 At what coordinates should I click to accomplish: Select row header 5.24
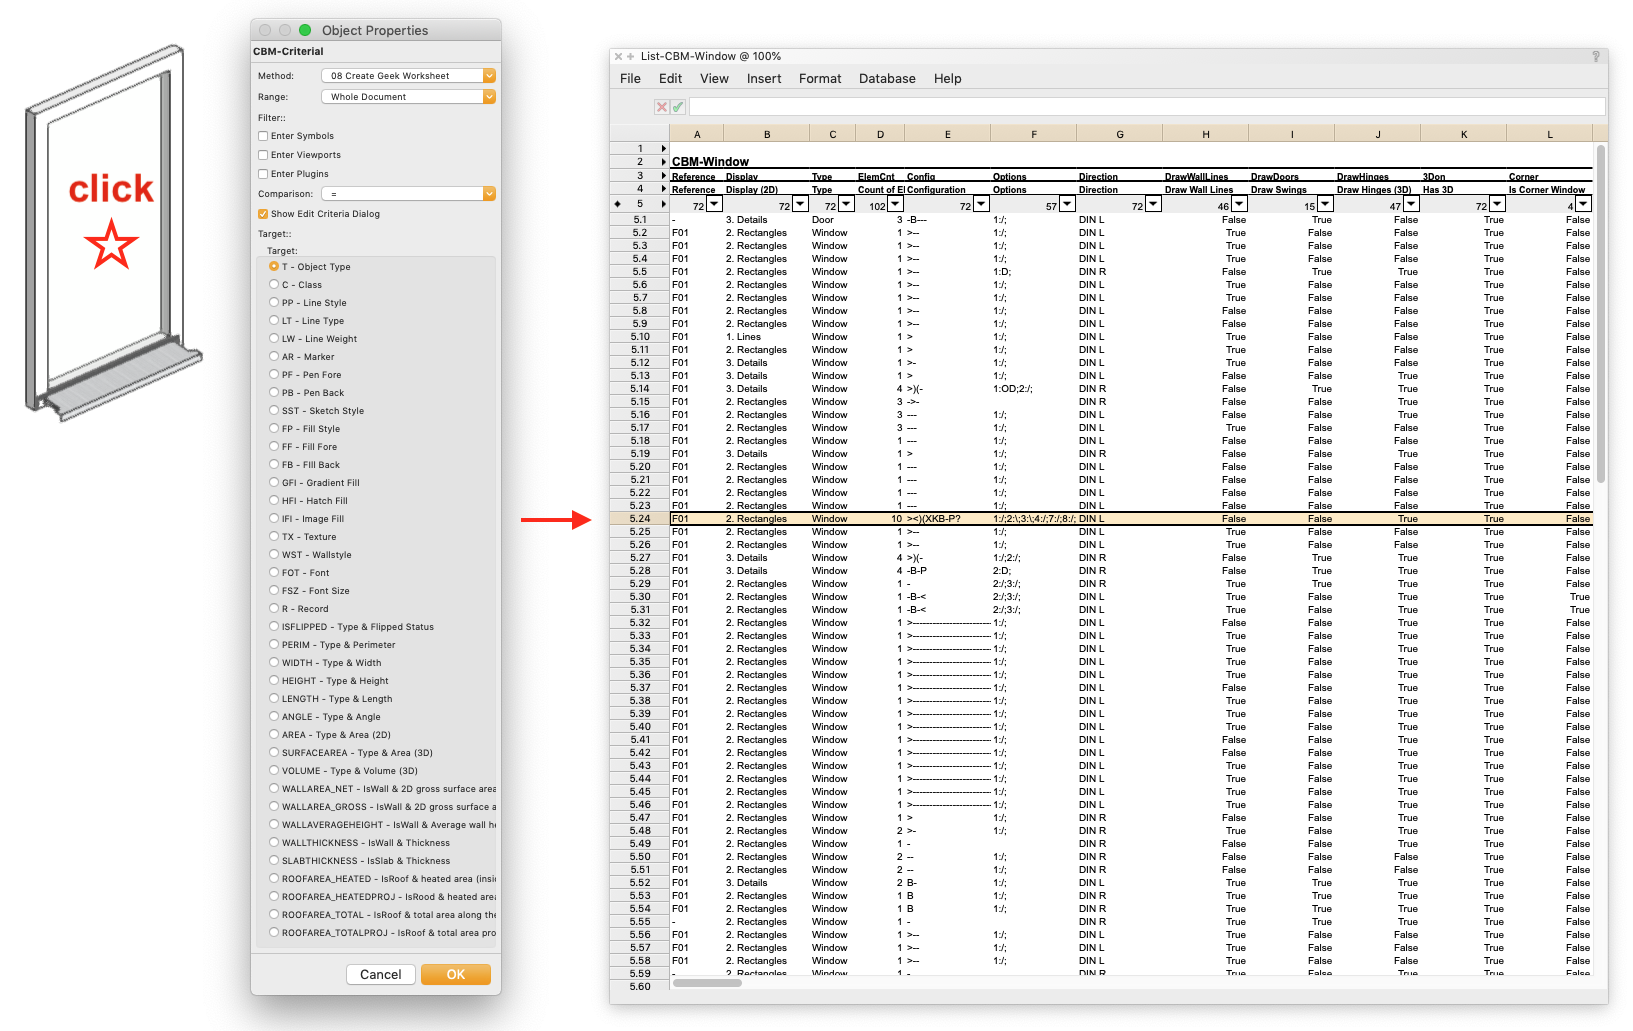(640, 519)
